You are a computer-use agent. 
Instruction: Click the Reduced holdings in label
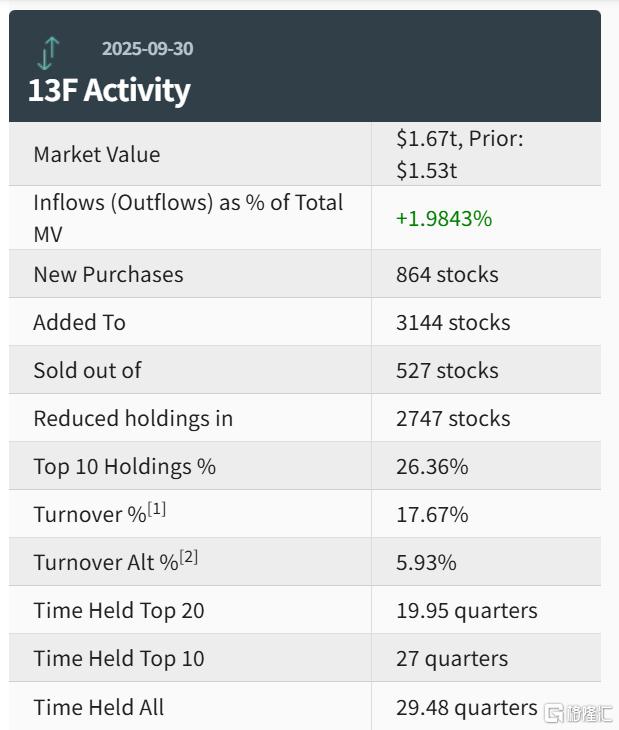(x=133, y=418)
